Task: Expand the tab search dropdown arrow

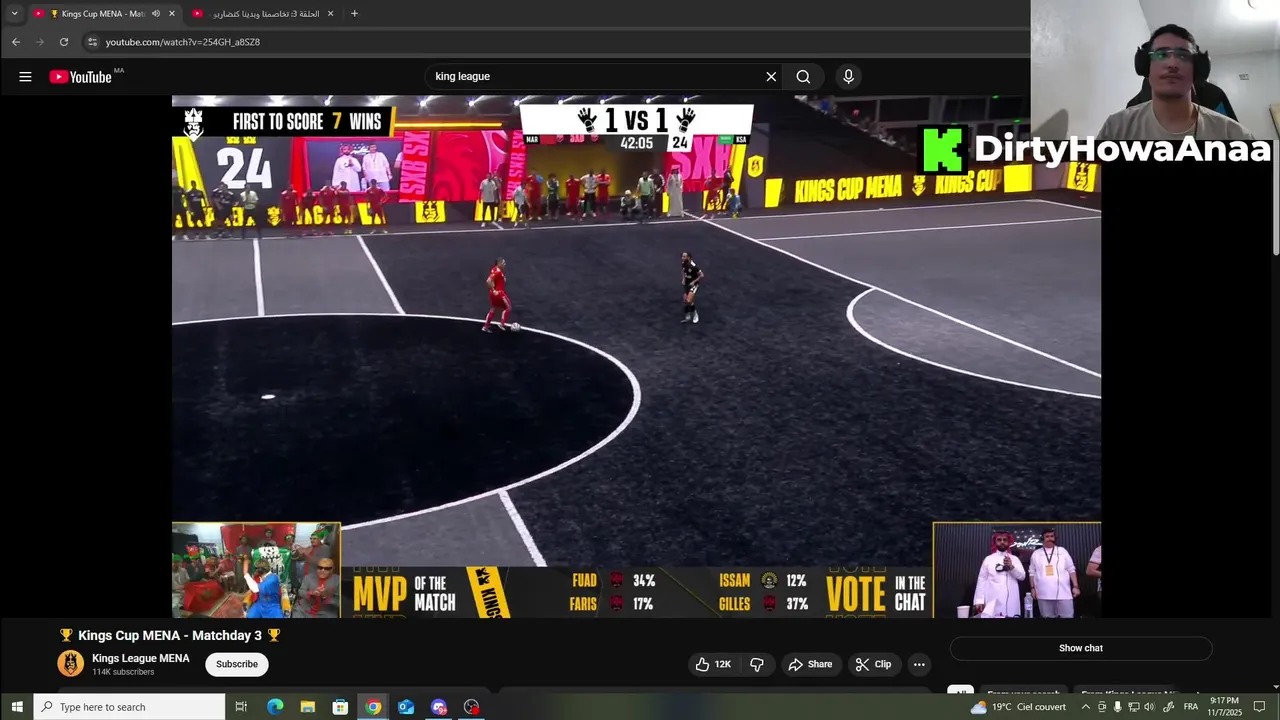Action: 14,14
